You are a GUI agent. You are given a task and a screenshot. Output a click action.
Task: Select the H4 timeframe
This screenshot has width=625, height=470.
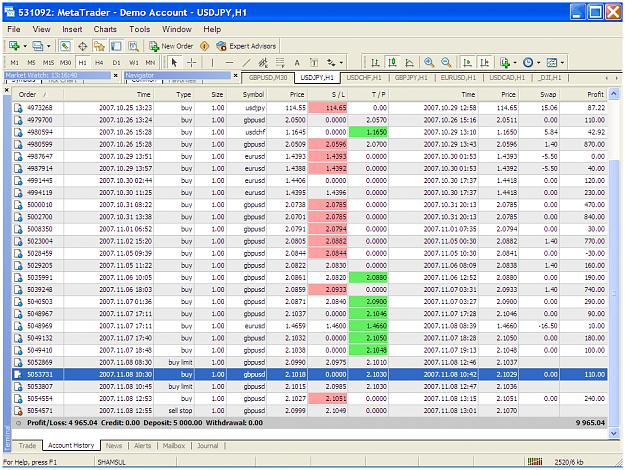99,63
